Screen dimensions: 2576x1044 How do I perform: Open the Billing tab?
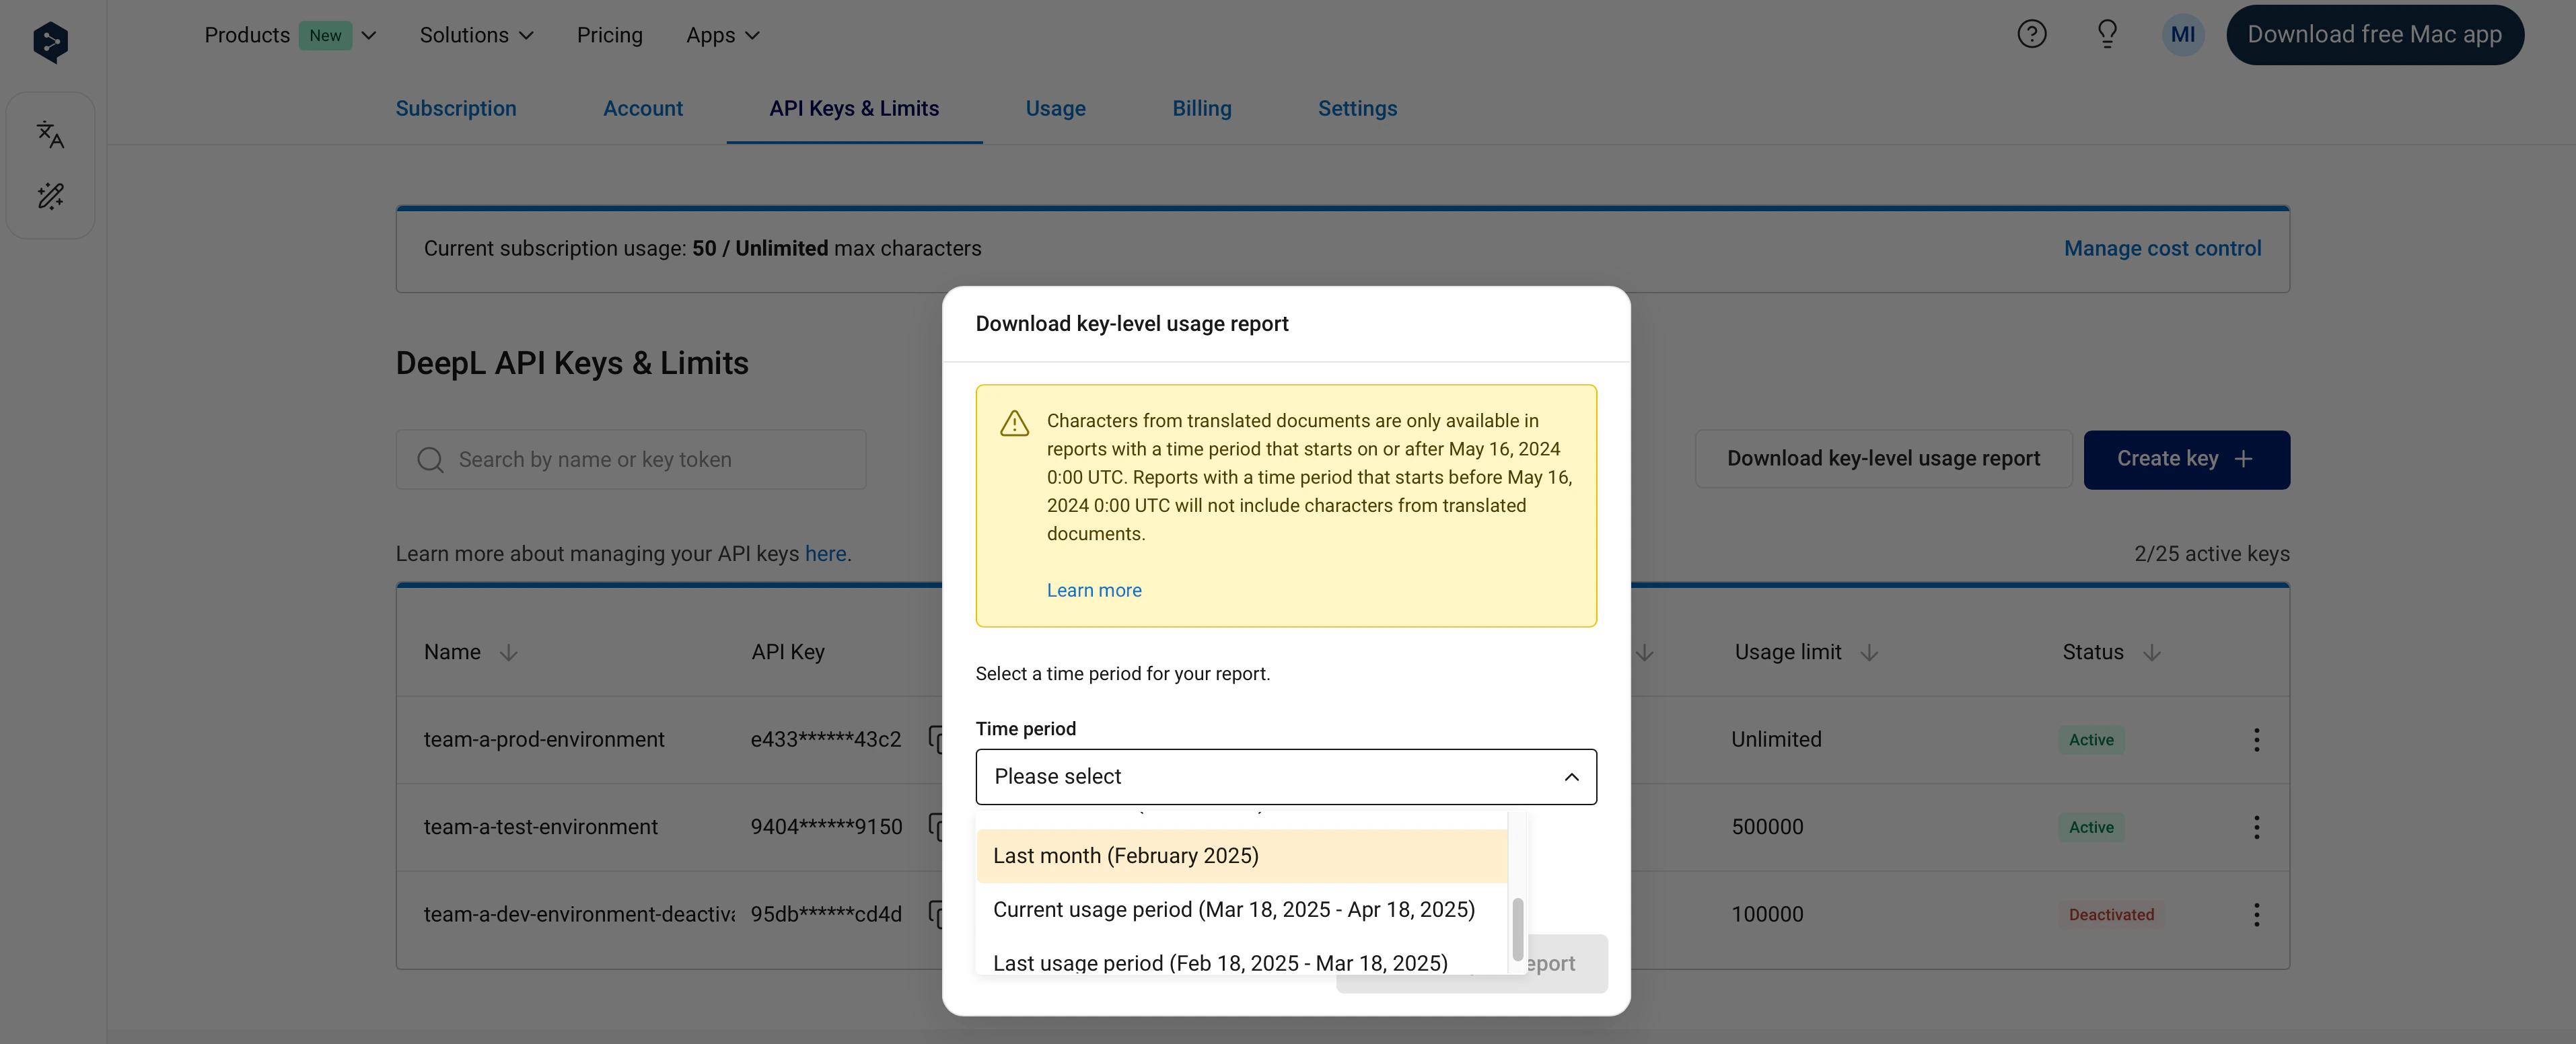click(x=1201, y=108)
